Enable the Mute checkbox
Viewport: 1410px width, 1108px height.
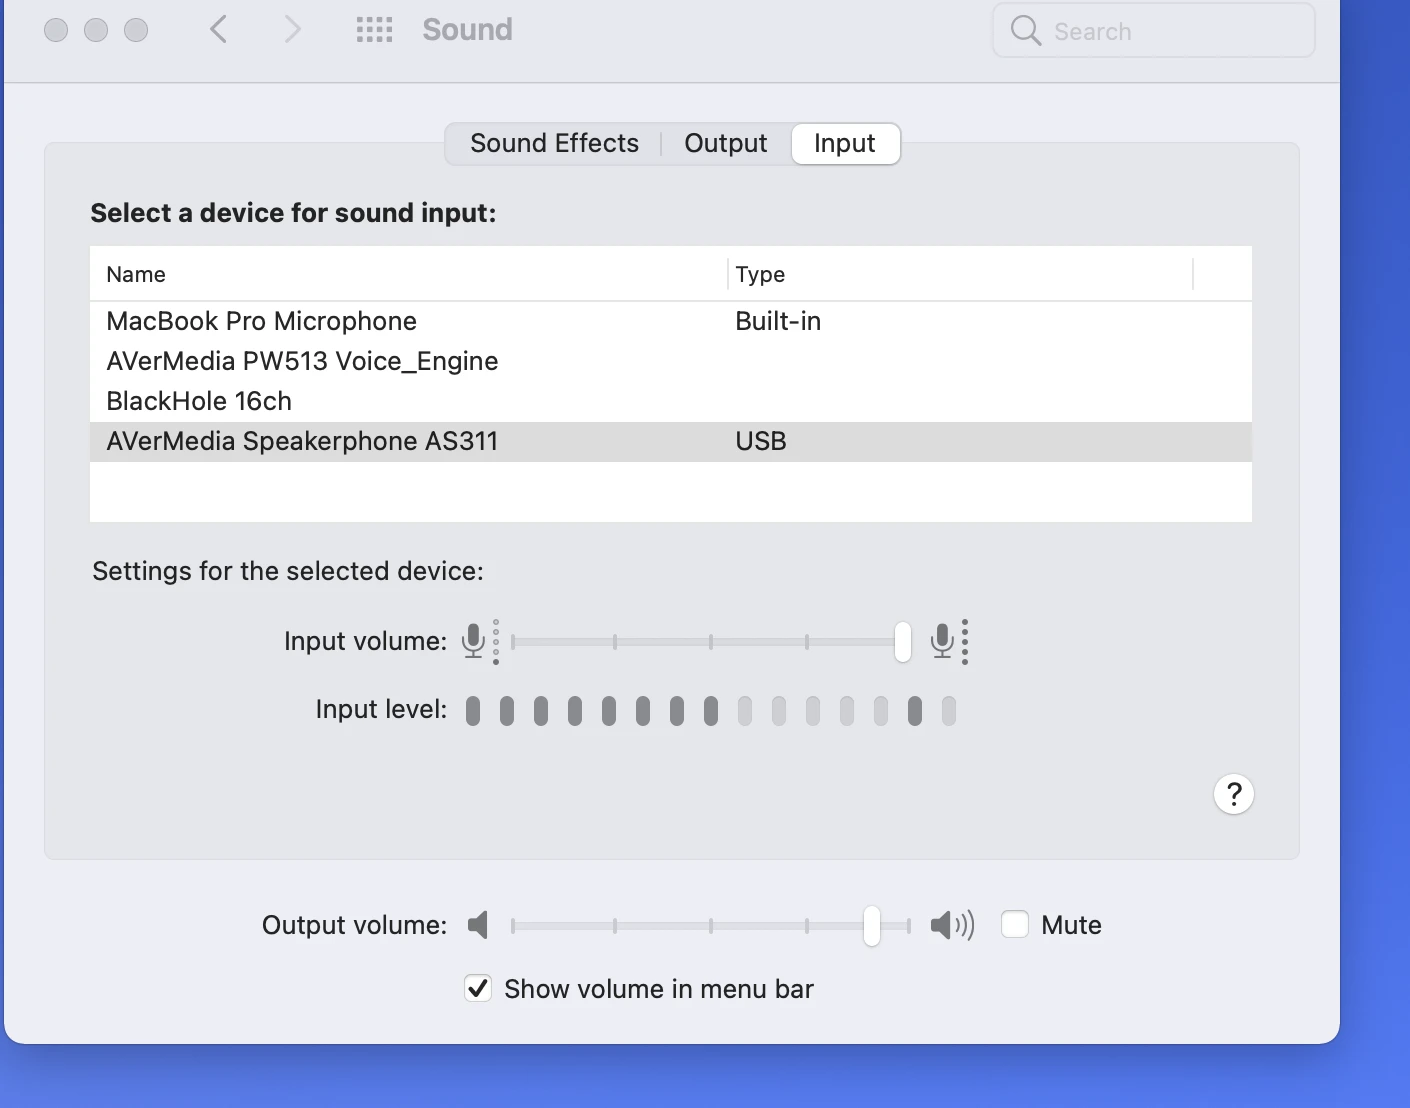[x=1015, y=924]
